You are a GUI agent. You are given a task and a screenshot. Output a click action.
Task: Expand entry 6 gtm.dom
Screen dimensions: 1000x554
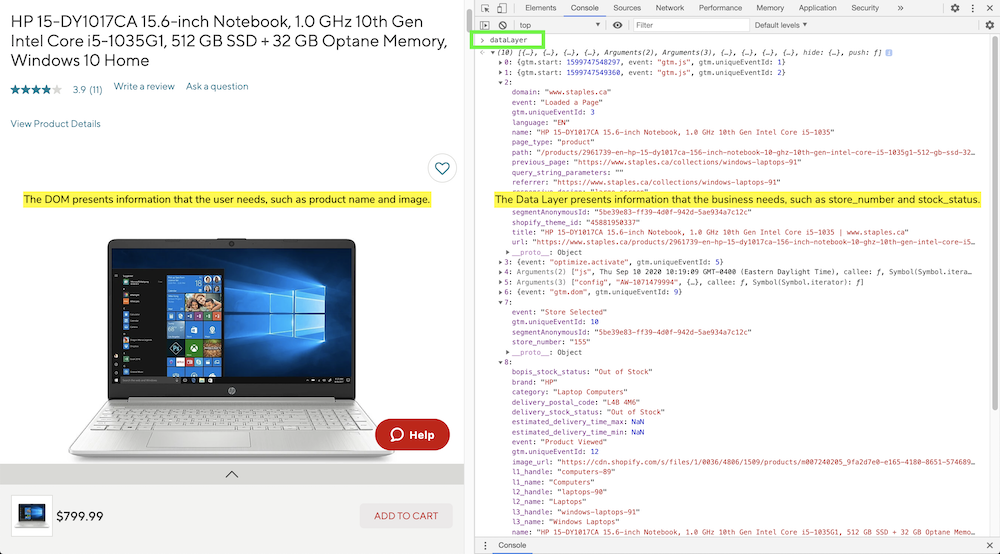pos(501,292)
